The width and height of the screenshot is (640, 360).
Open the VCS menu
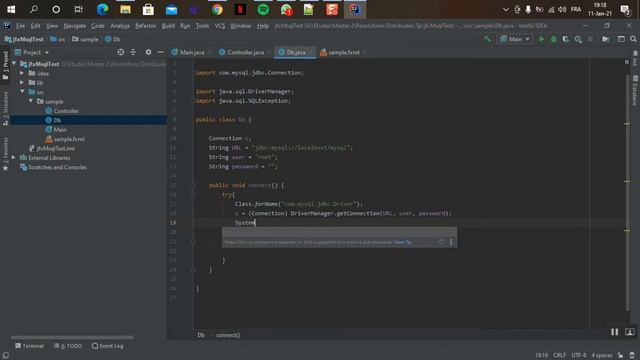(x=220, y=26)
